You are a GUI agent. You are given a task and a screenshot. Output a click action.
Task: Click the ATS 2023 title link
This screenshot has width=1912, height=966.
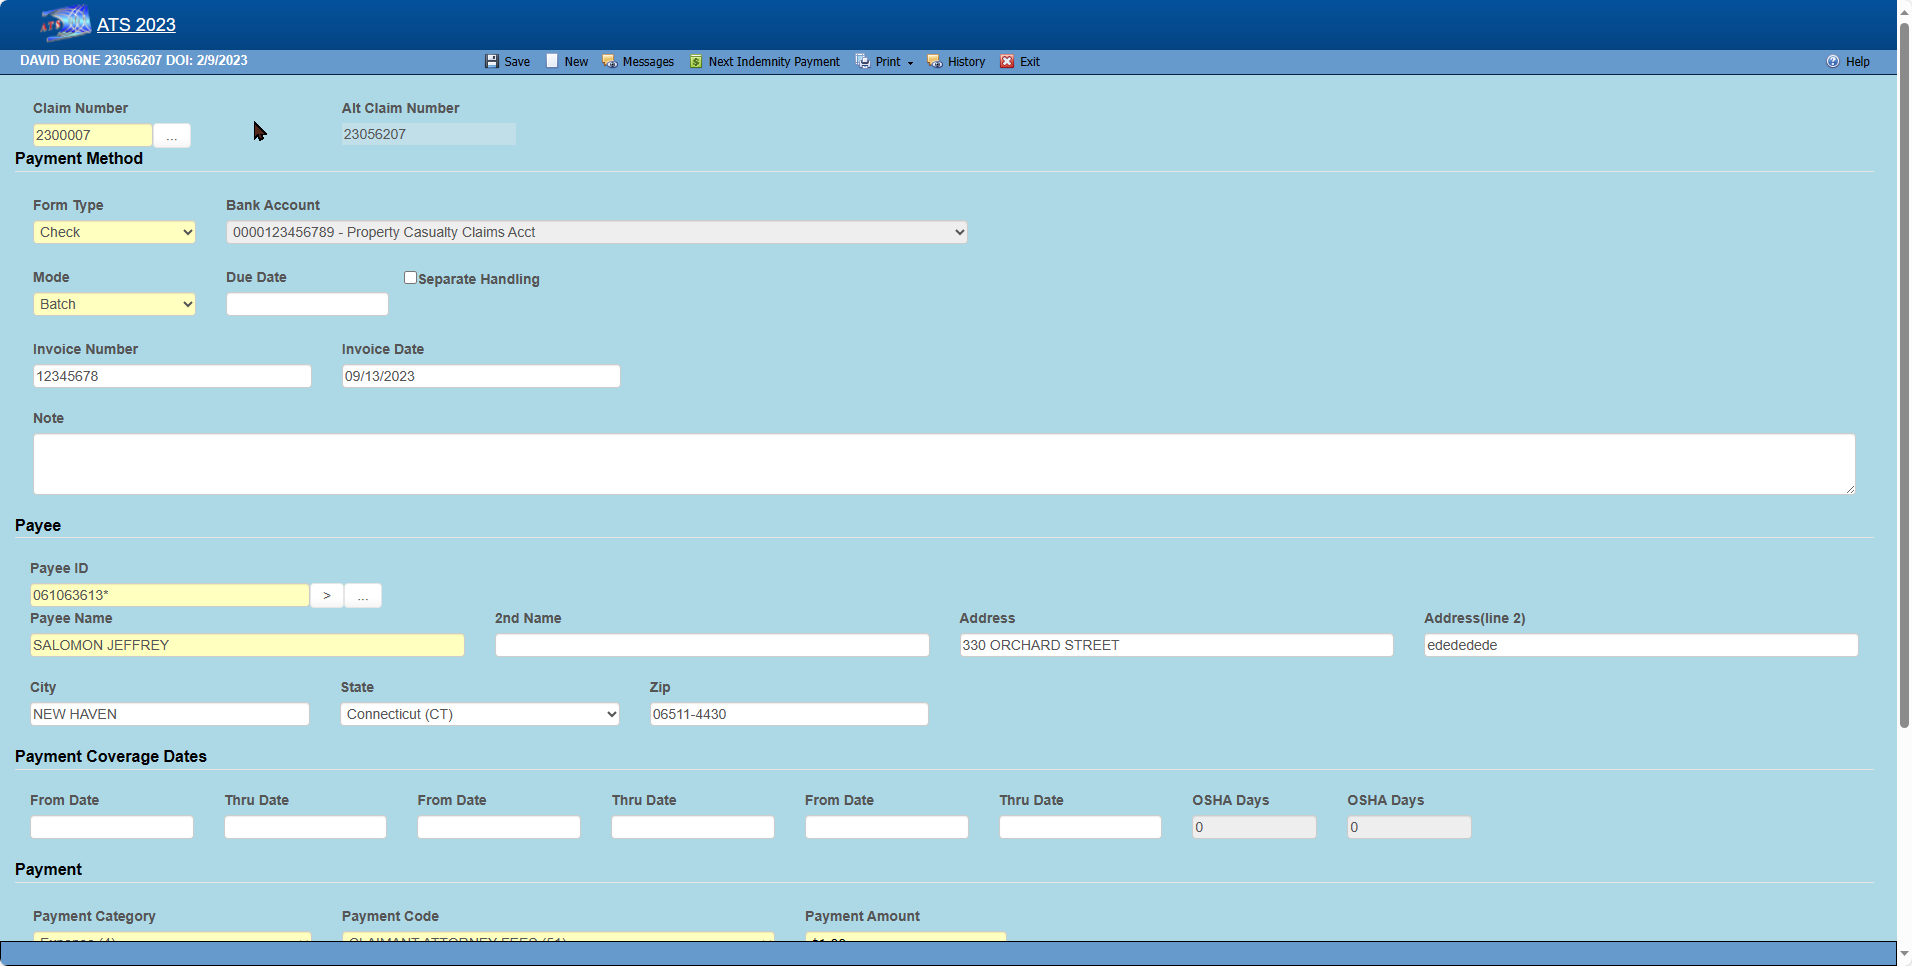coord(136,25)
